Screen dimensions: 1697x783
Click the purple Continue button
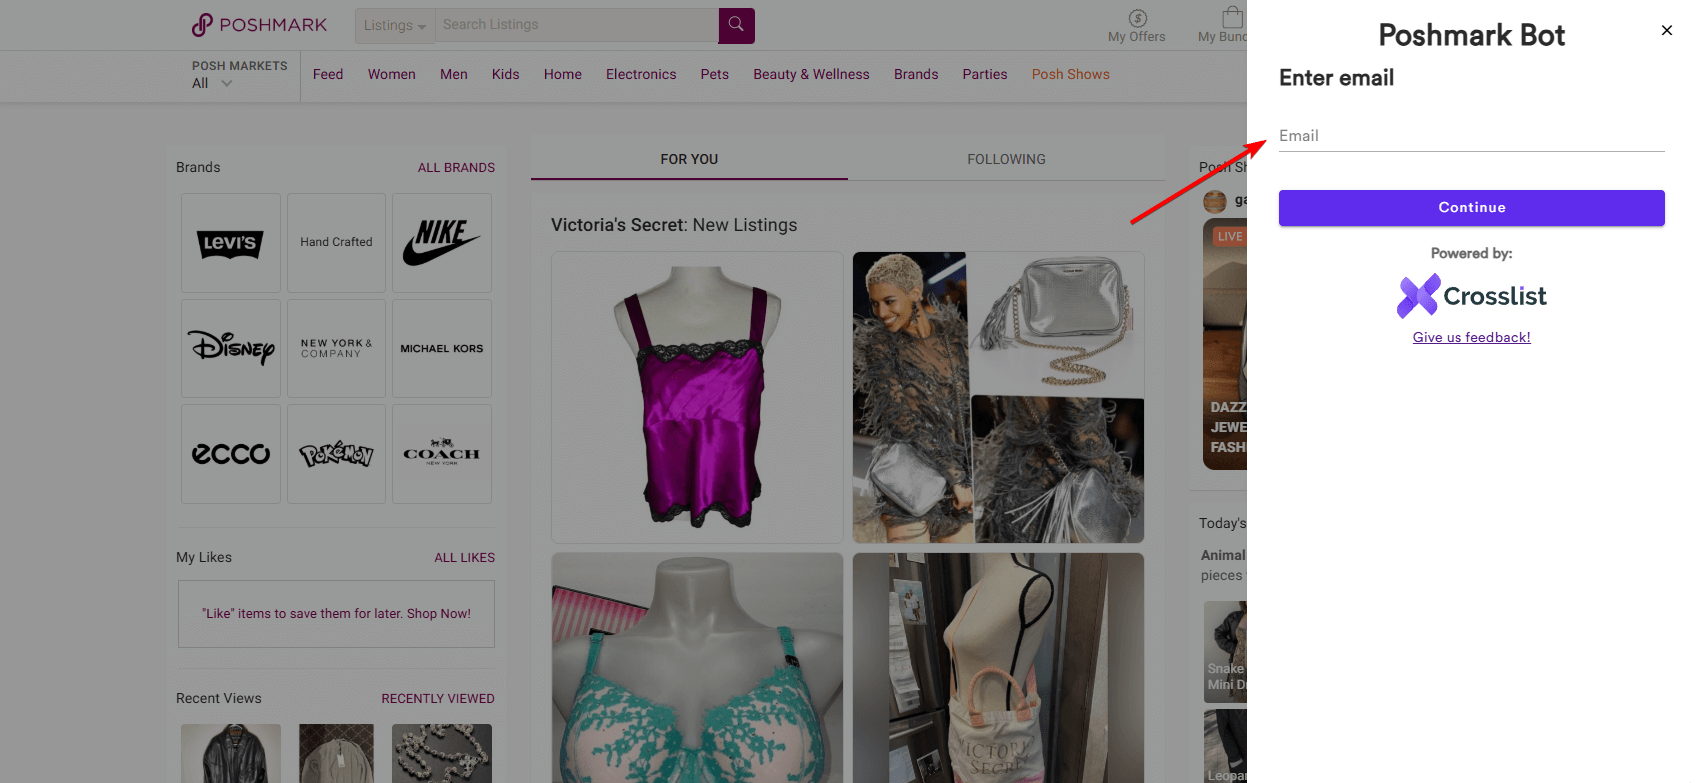(1471, 207)
